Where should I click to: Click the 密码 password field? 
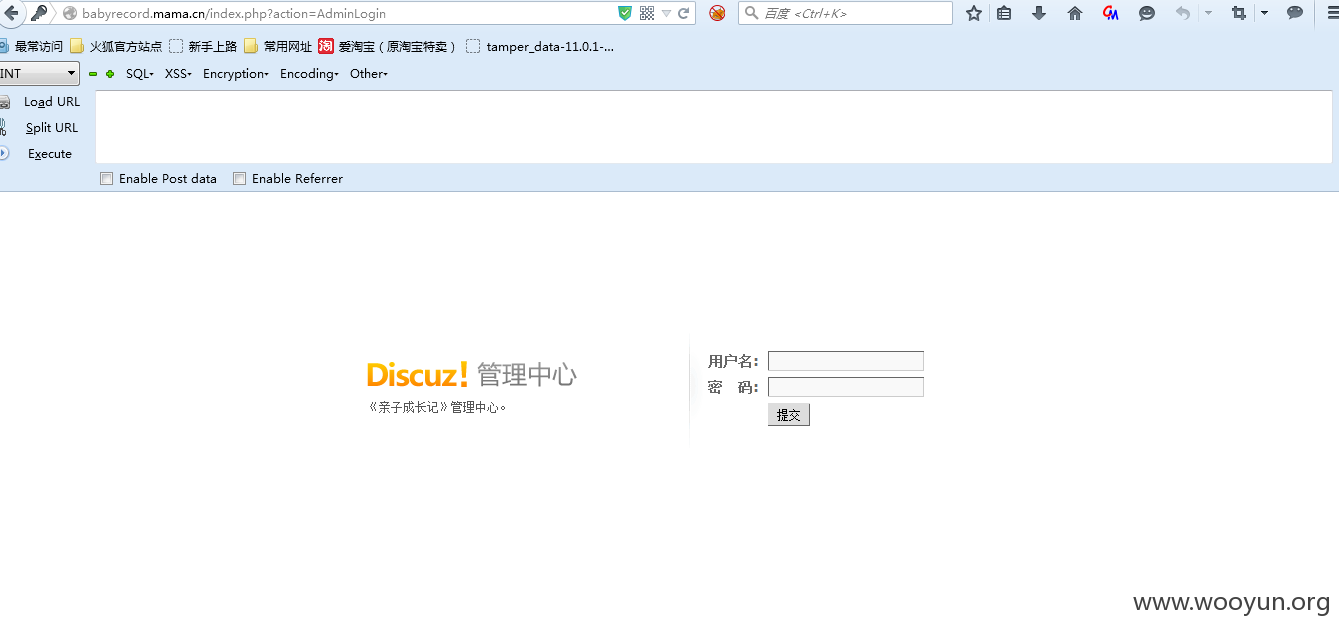click(846, 387)
